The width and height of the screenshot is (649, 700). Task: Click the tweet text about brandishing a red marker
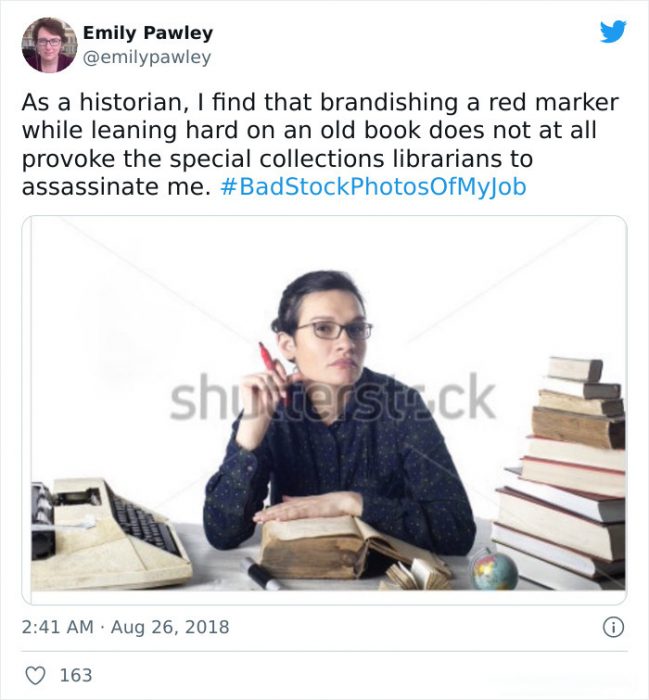point(320,144)
